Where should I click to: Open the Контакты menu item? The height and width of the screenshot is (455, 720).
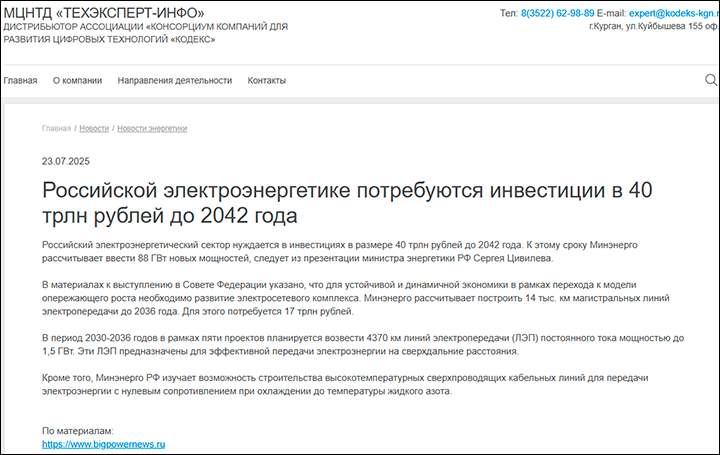pos(267,80)
